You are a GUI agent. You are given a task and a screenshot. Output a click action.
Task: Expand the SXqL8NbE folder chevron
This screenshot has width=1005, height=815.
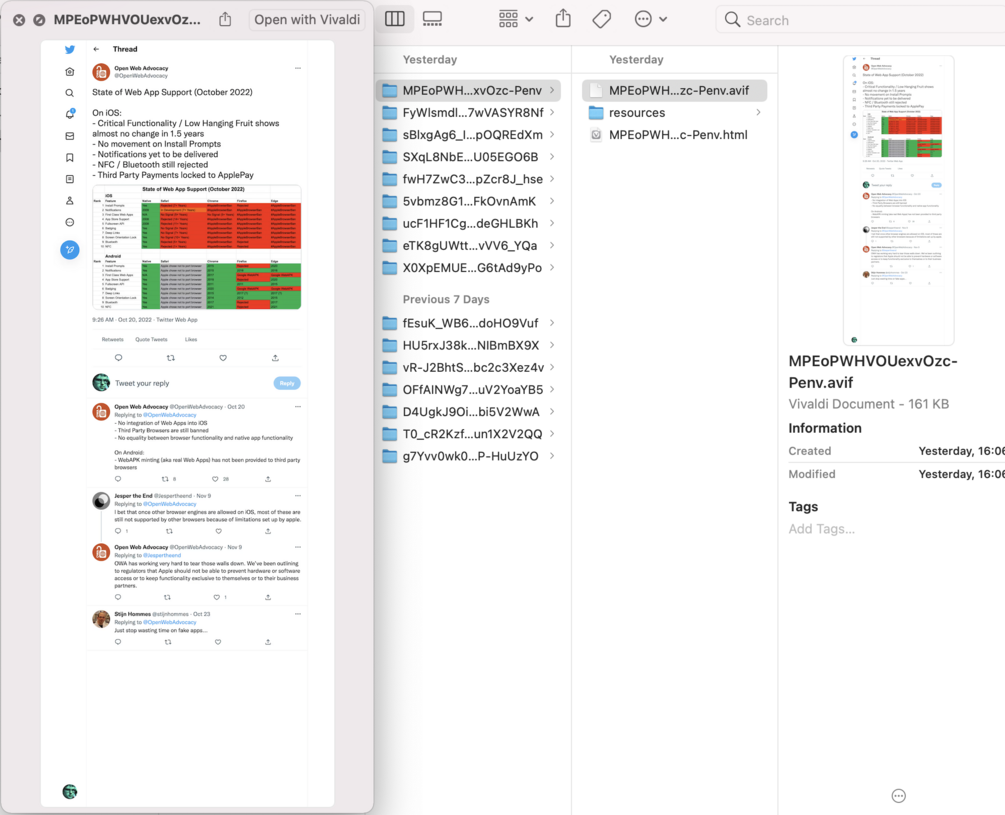(x=552, y=157)
